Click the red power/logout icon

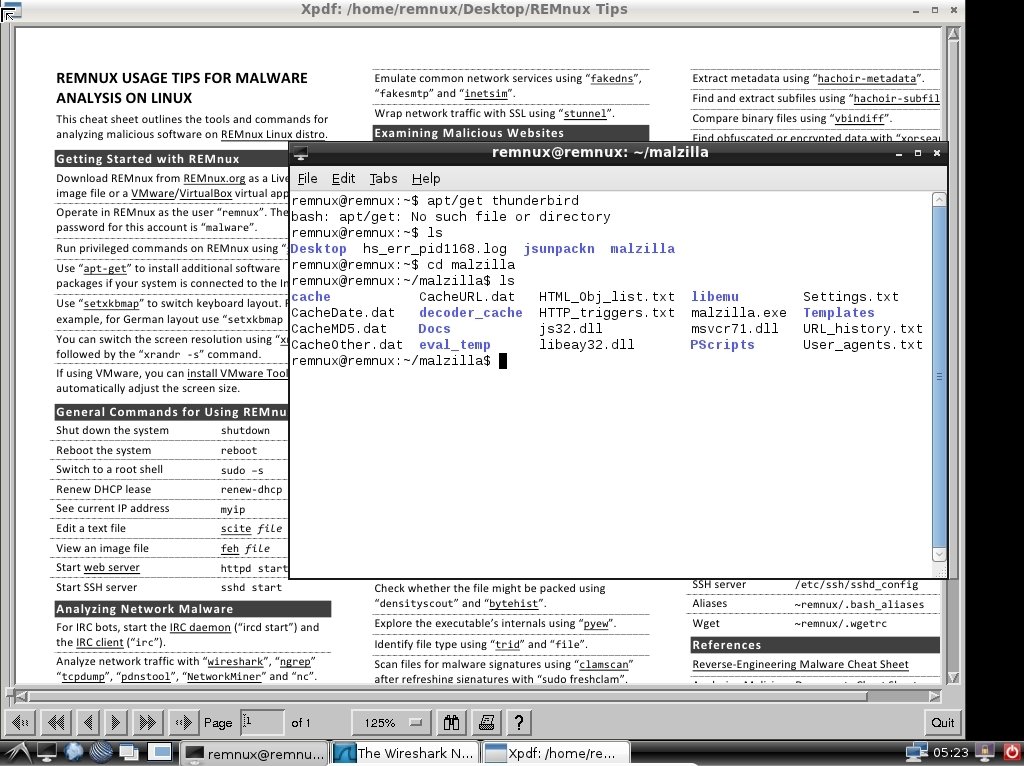1011,753
